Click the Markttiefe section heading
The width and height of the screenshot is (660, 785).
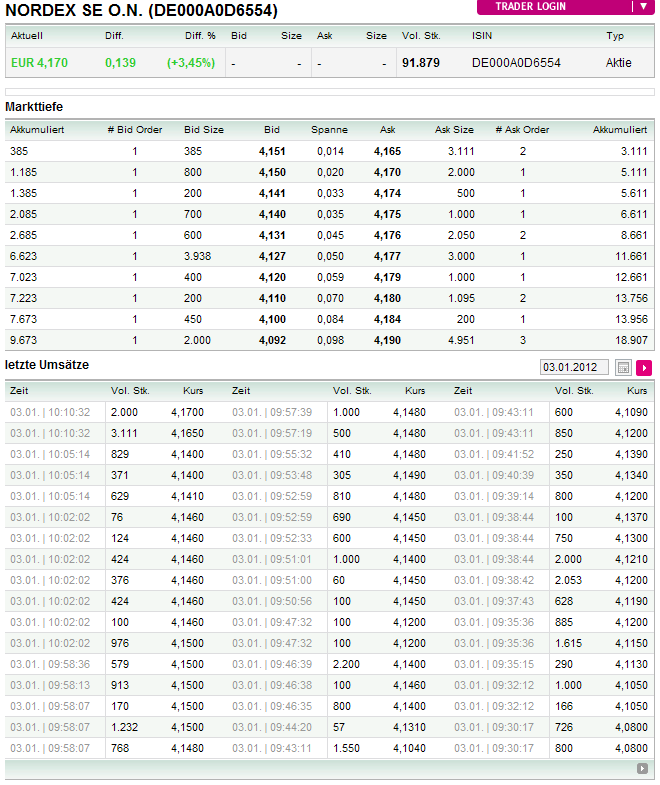35,106
